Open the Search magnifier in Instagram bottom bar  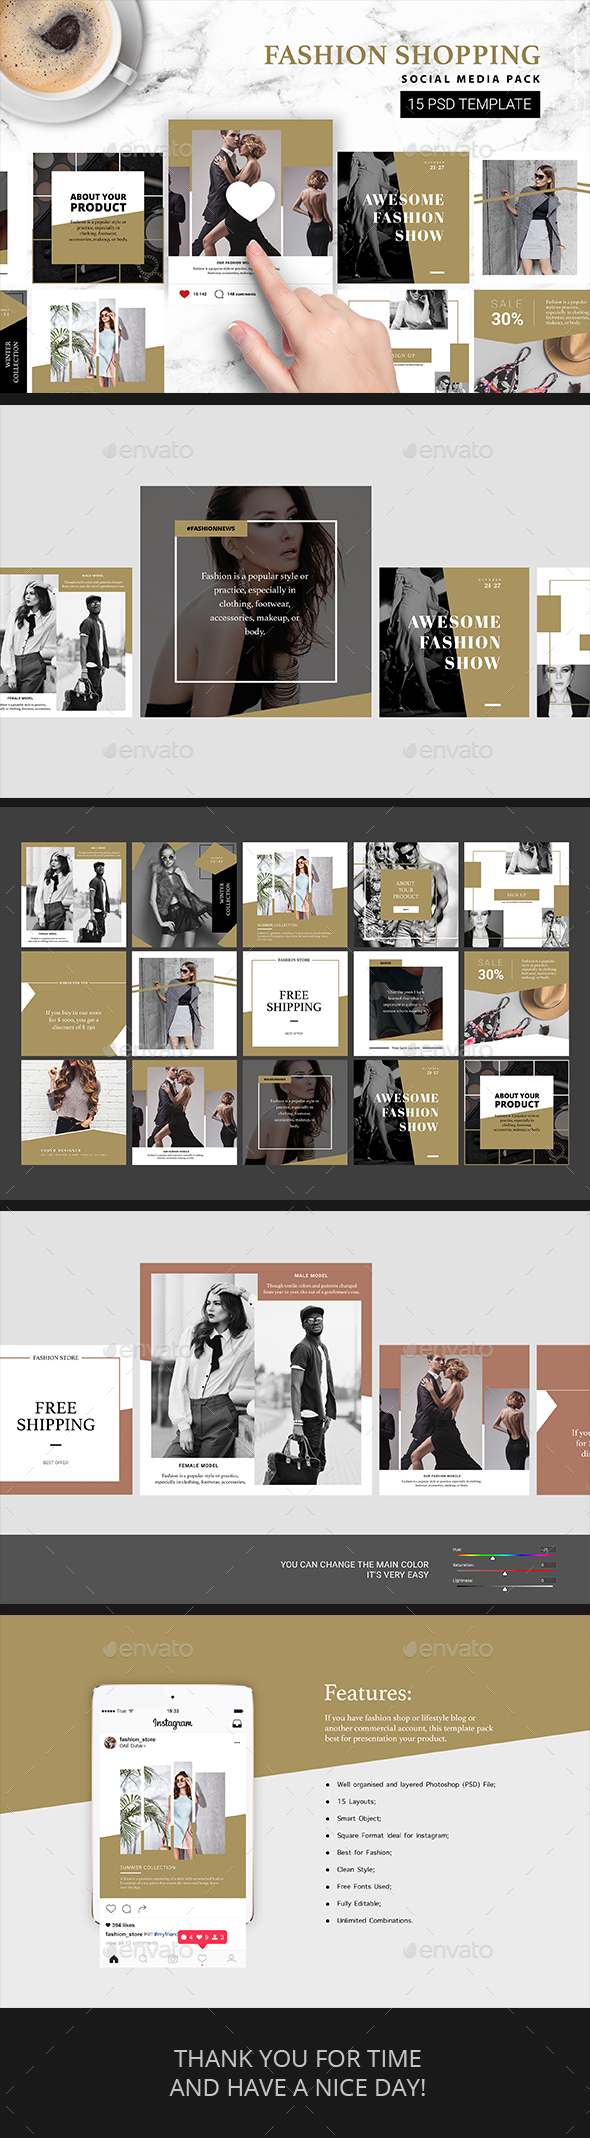tap(143, 1959)
